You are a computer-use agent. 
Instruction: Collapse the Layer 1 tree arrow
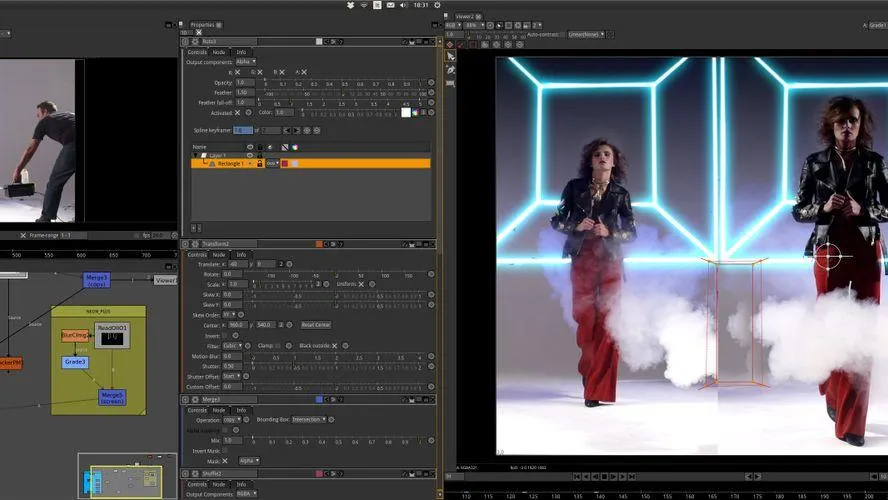point(196,155)
